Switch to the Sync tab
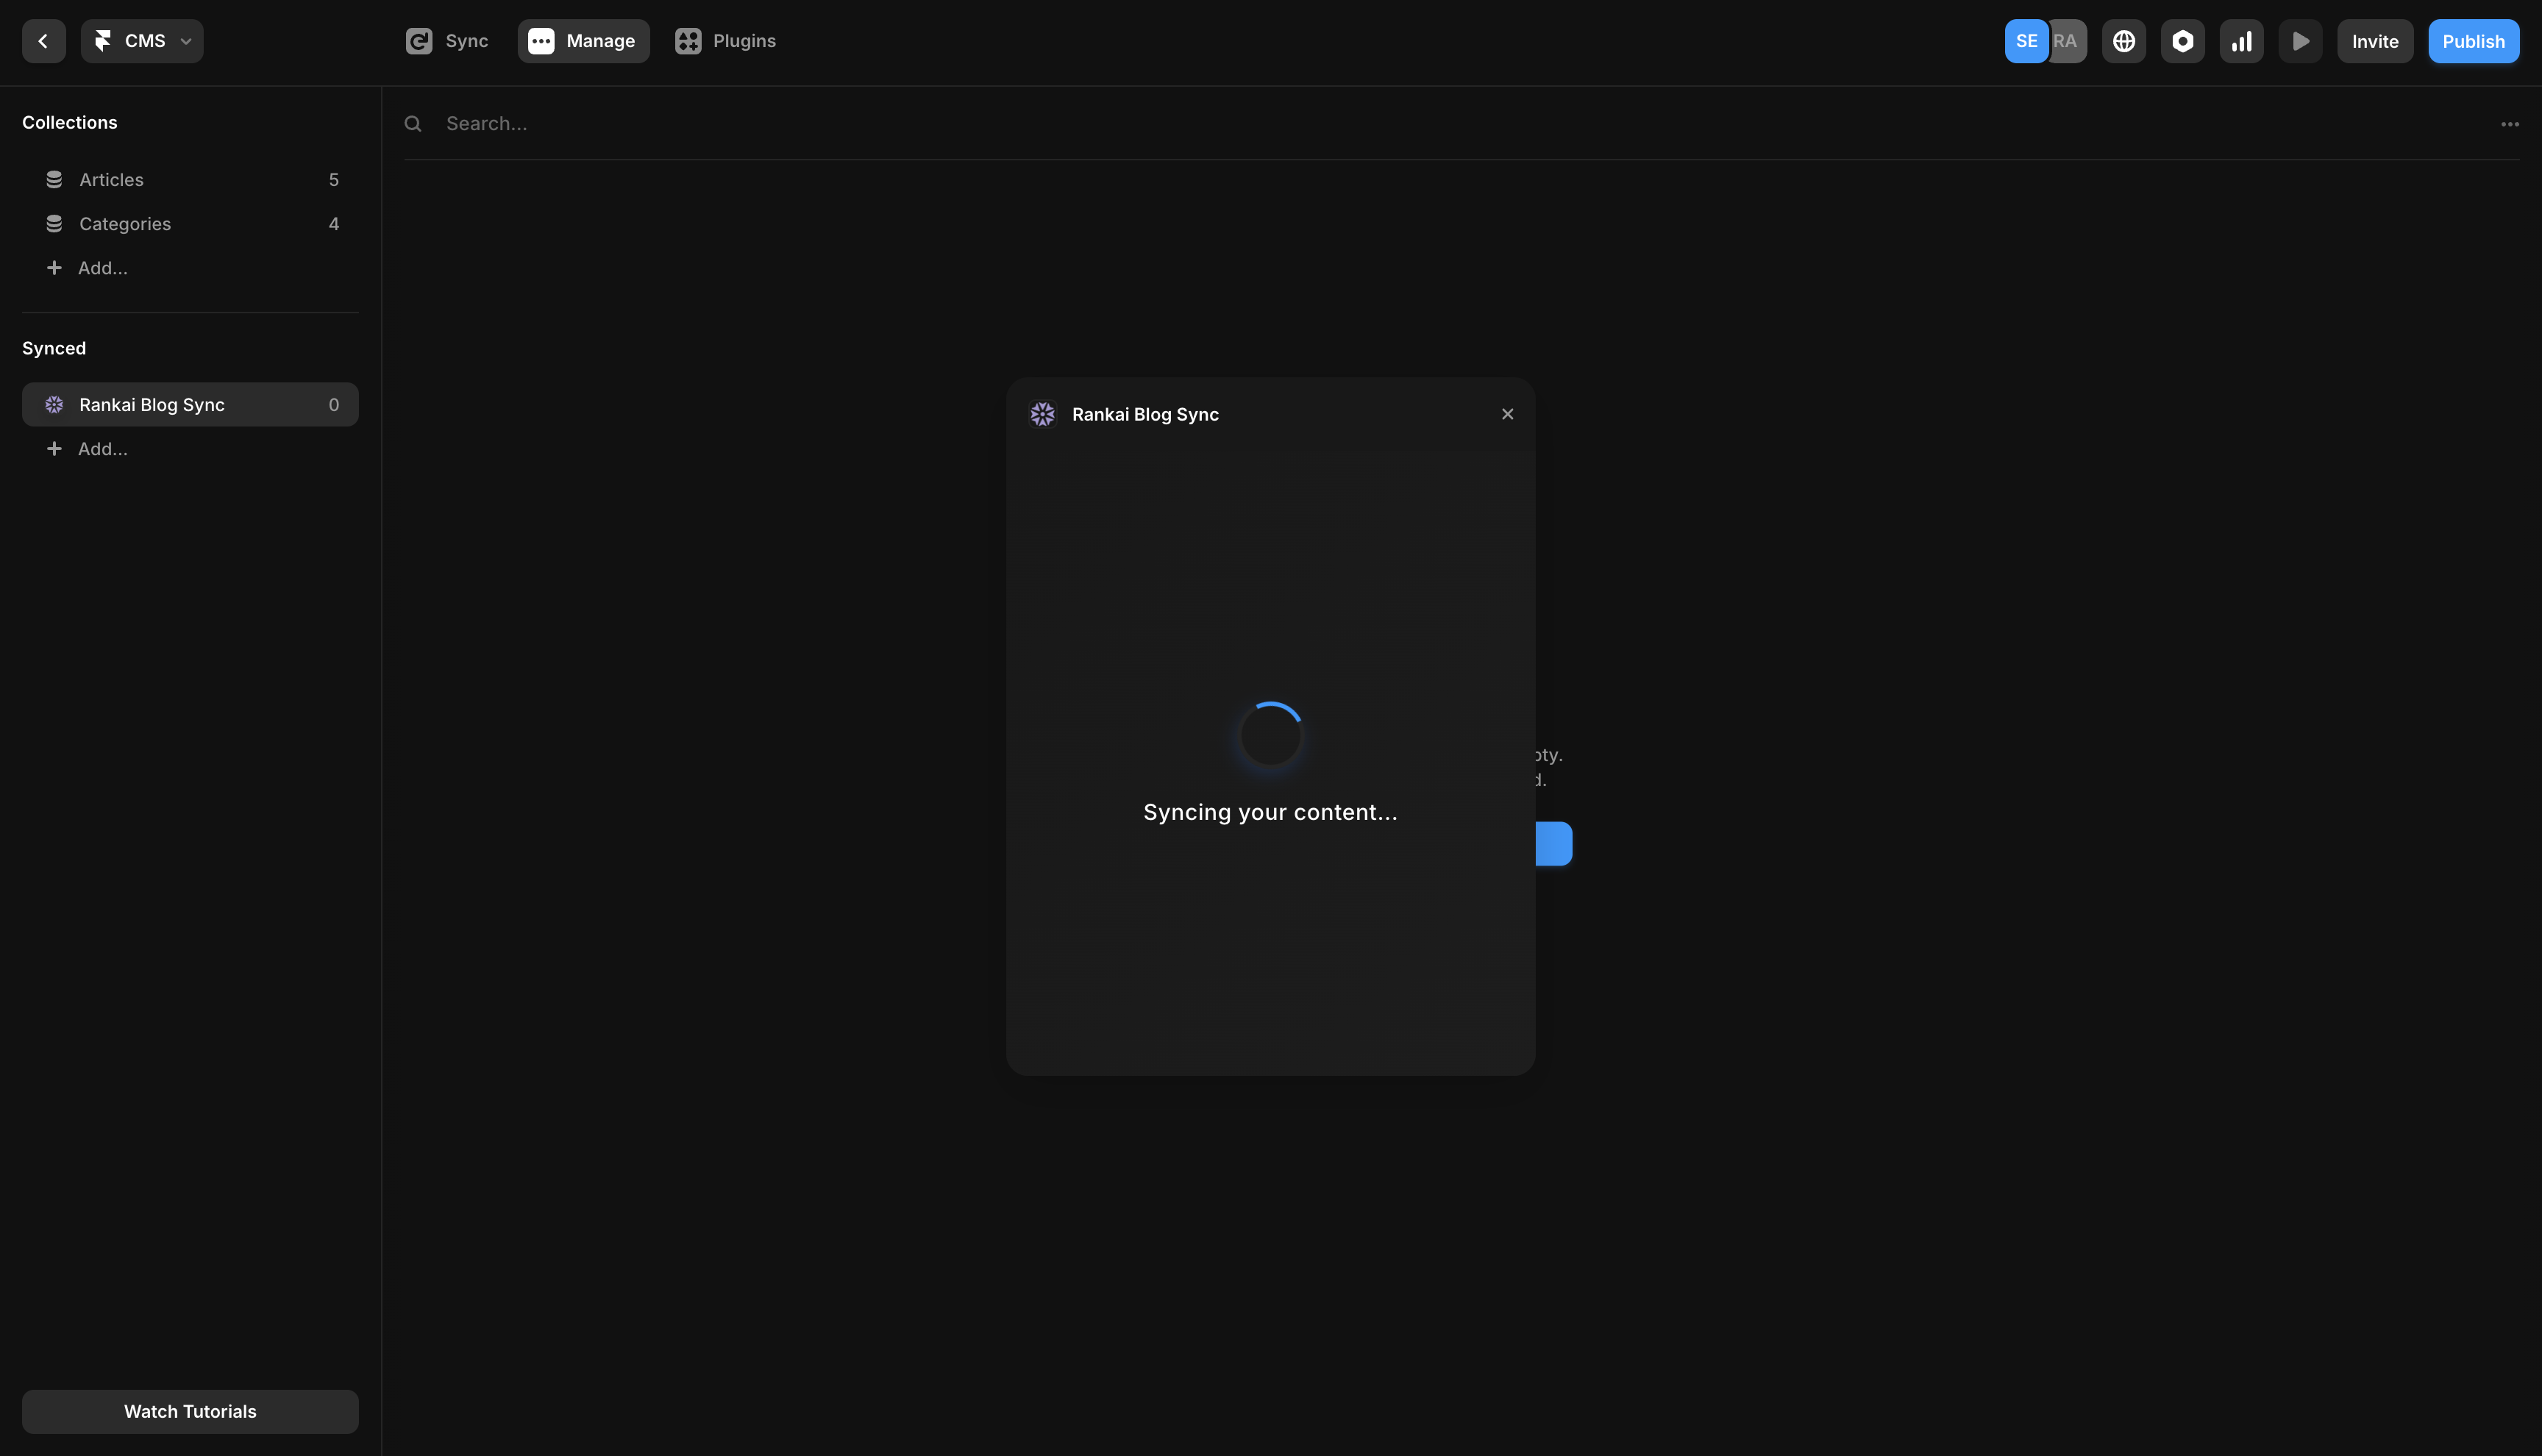The width and height of the screenshot is (2542, 1456). pyautogui.click(x=446, y=41)
